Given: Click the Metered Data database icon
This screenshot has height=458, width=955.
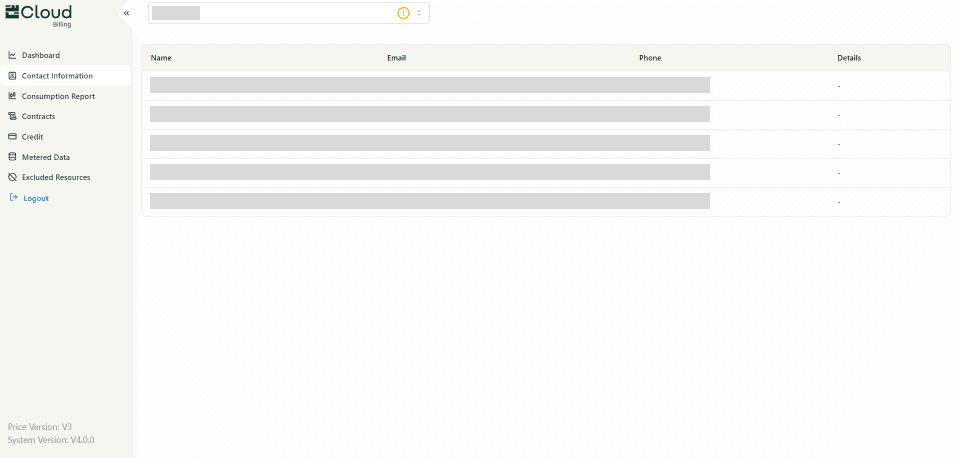Looking at the screenshot, I should click(12, 157).
